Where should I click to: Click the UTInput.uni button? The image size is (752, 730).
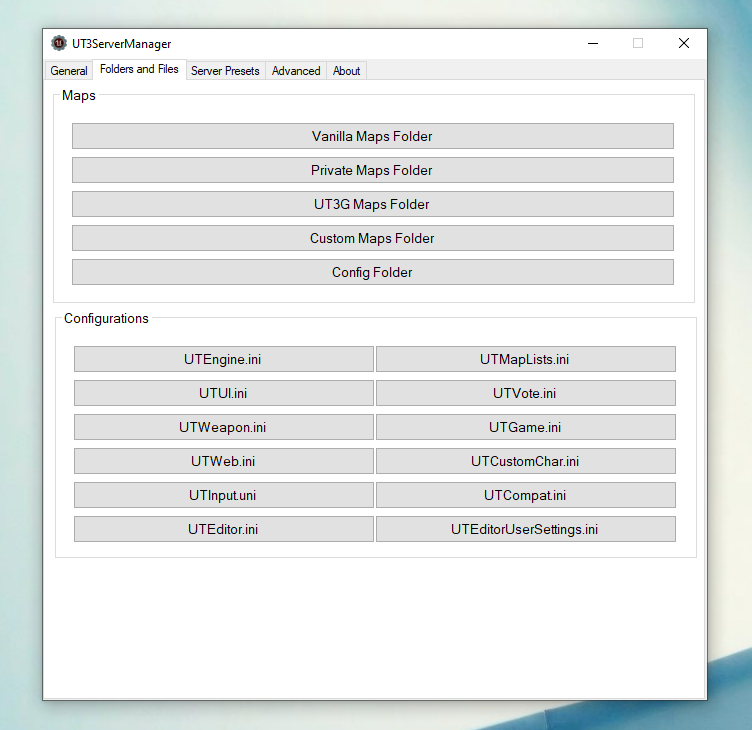pyautogui.click(x=223, y=495)
